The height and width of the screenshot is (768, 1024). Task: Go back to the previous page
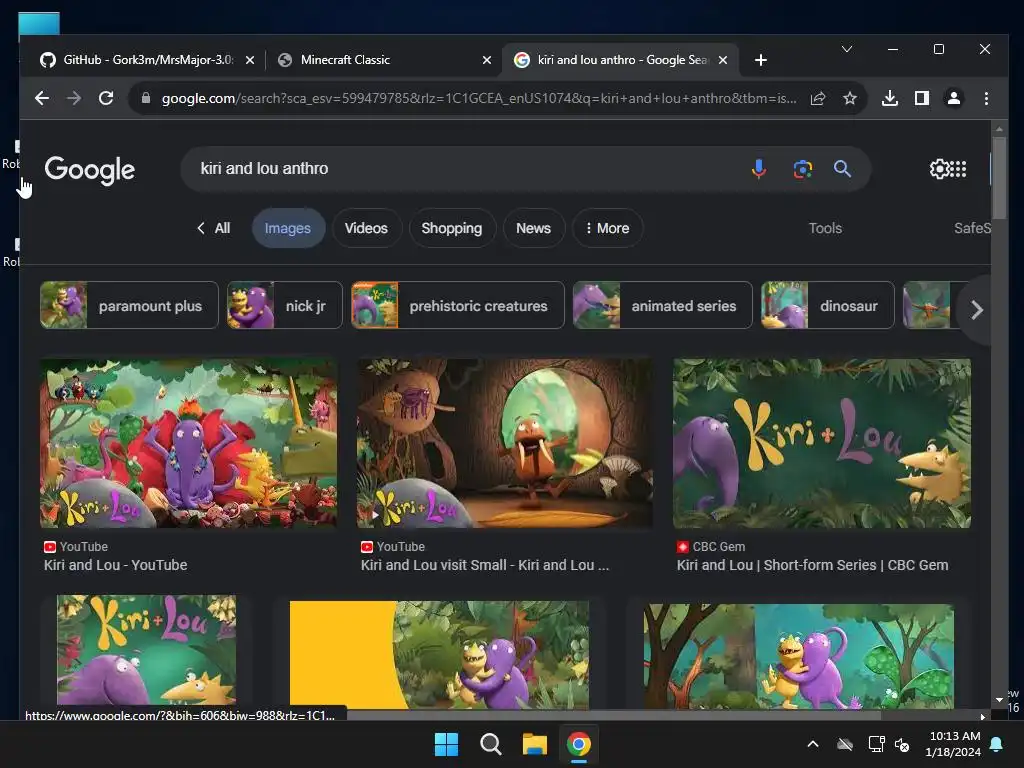pos(42,99)
